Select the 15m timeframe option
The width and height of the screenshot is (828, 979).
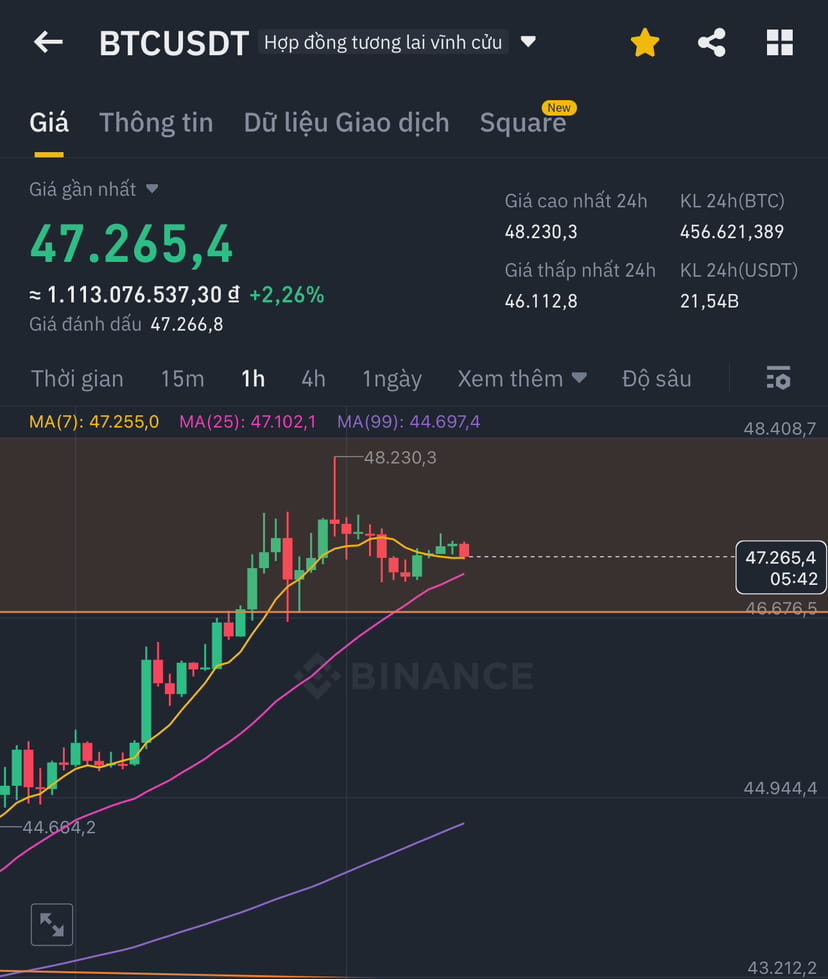pyautogui.click(x=182, y=378)
